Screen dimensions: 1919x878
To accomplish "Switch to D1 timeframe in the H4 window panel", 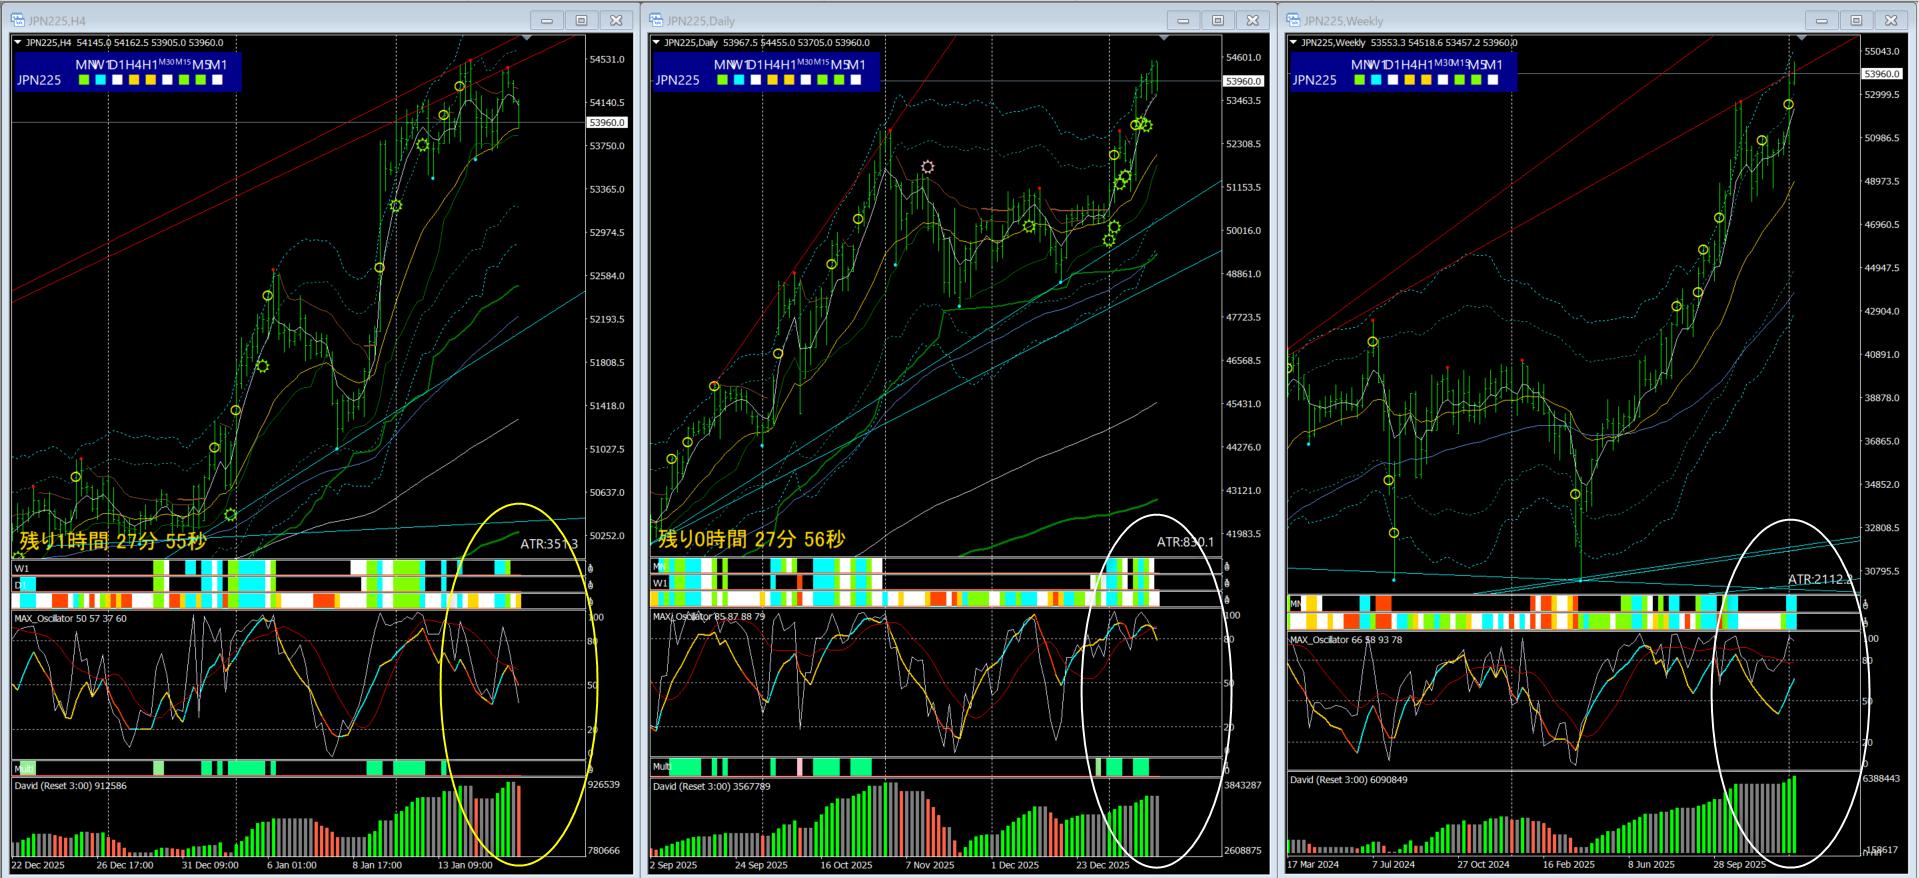I will coord(117,65).
